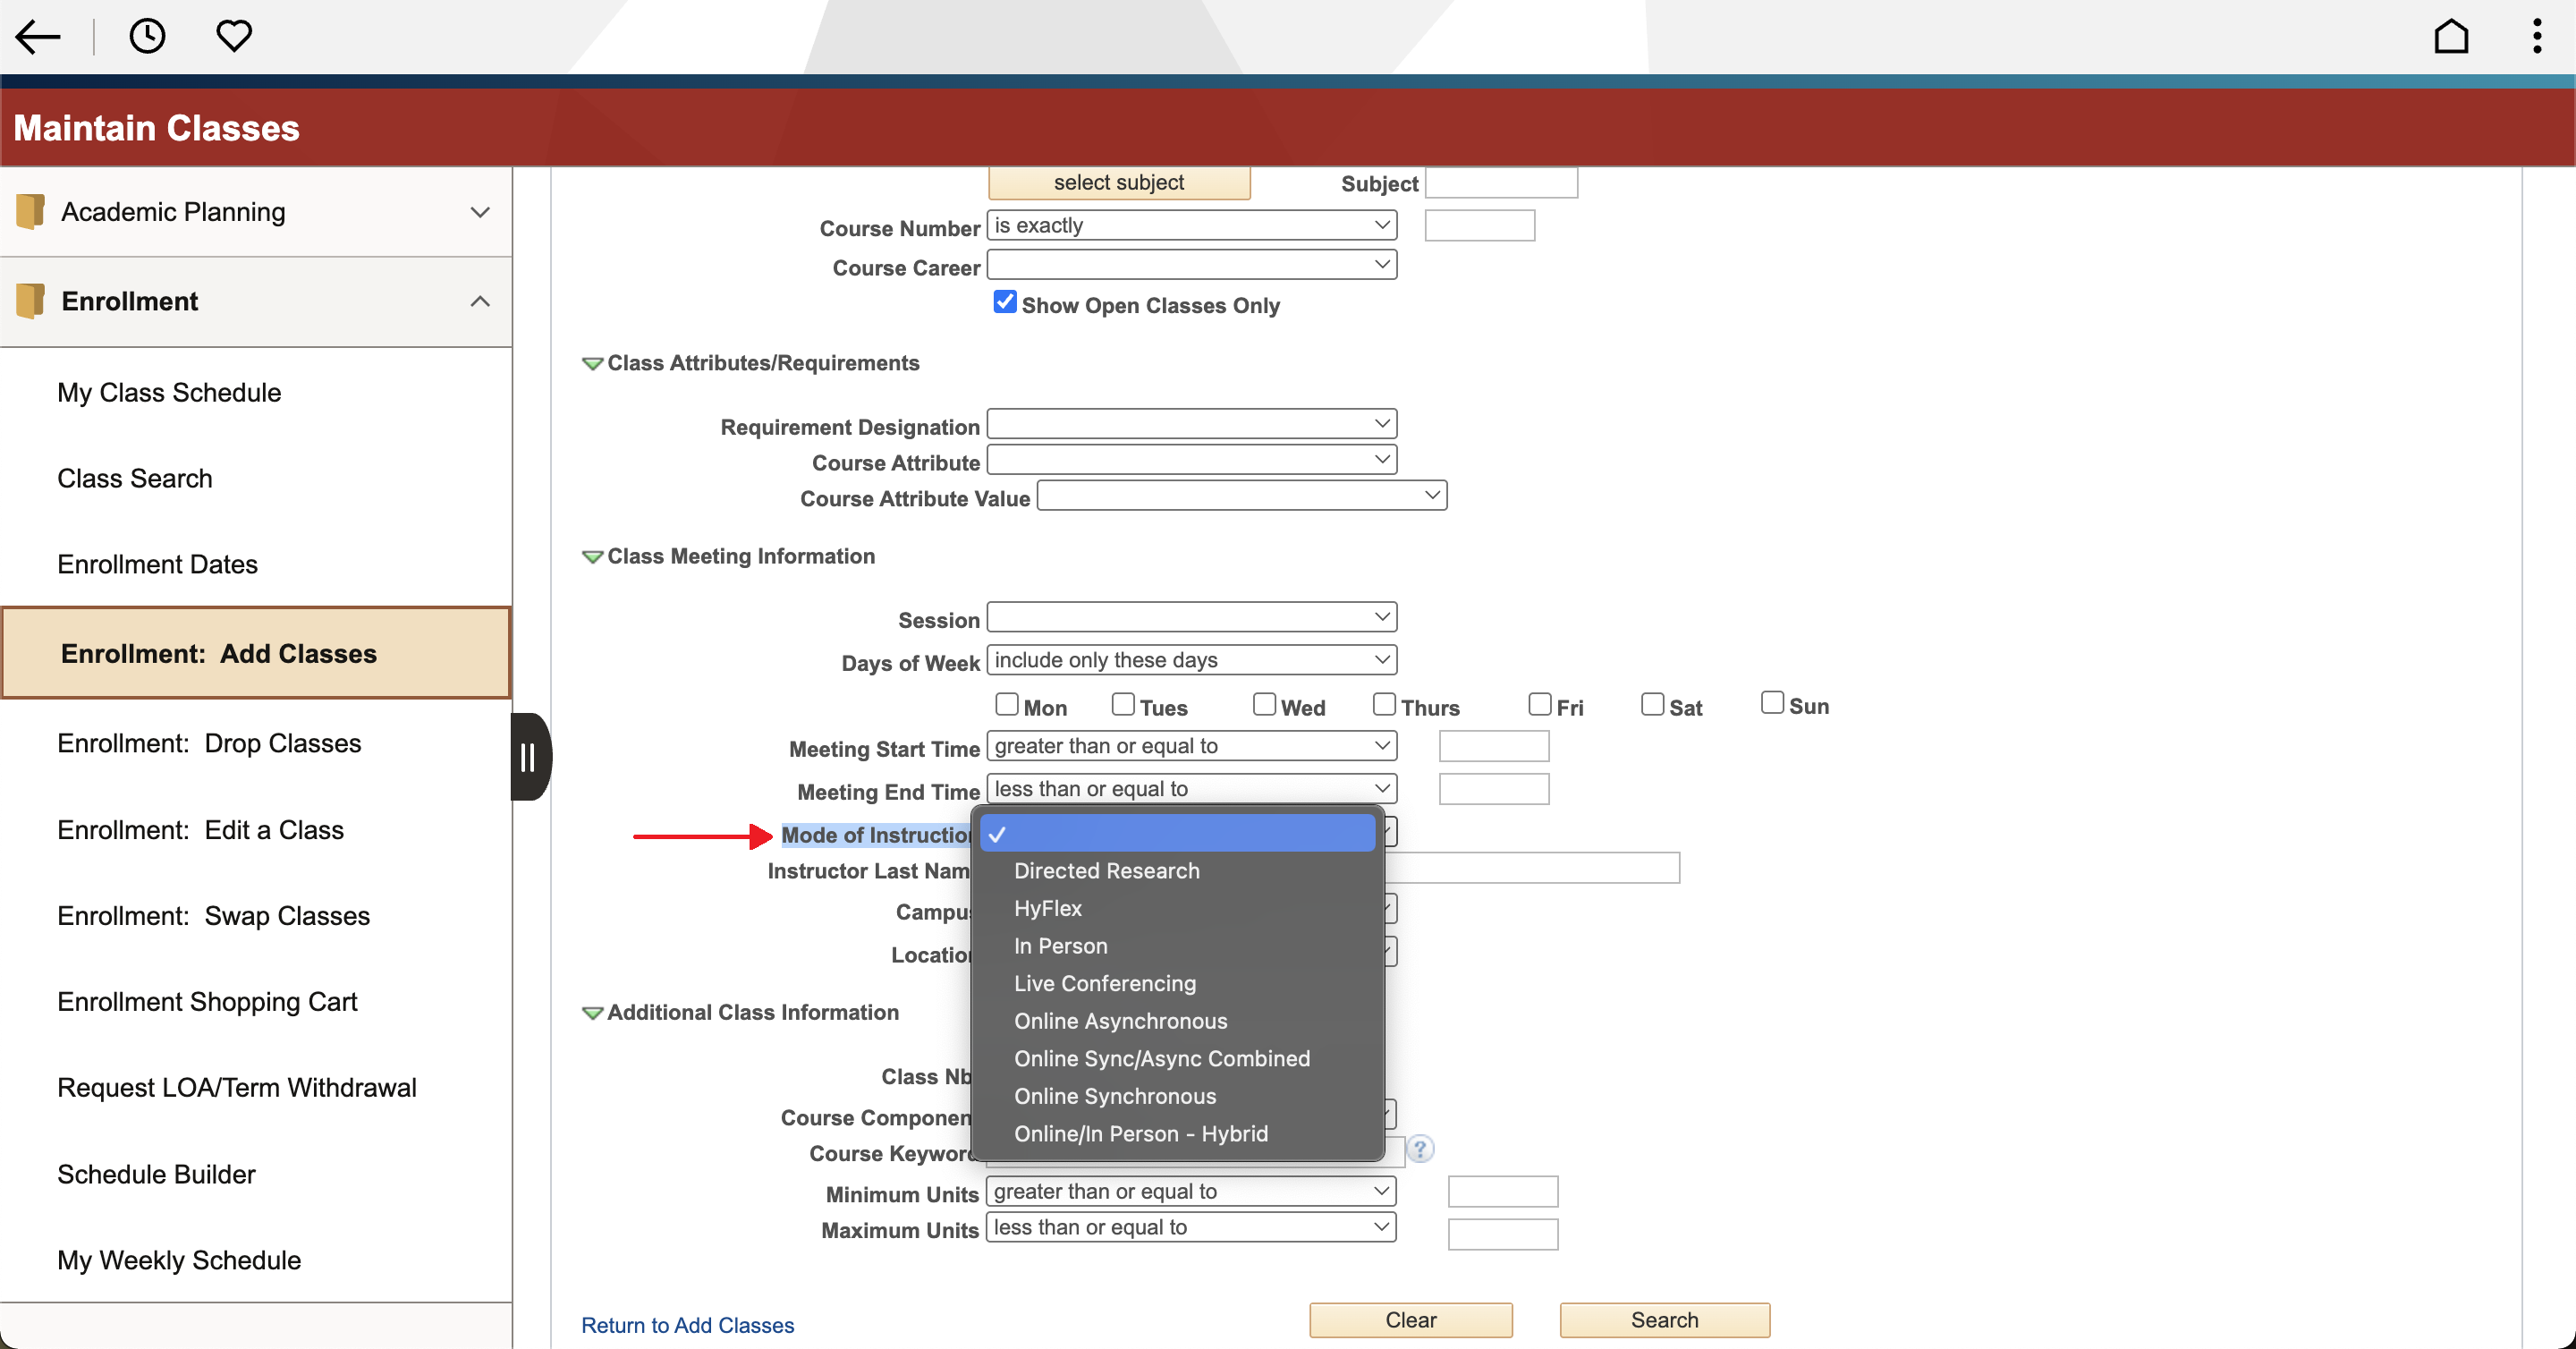Check the Sun checkbox
Screen dimensions: 2576x1349
click(1772, 702)
